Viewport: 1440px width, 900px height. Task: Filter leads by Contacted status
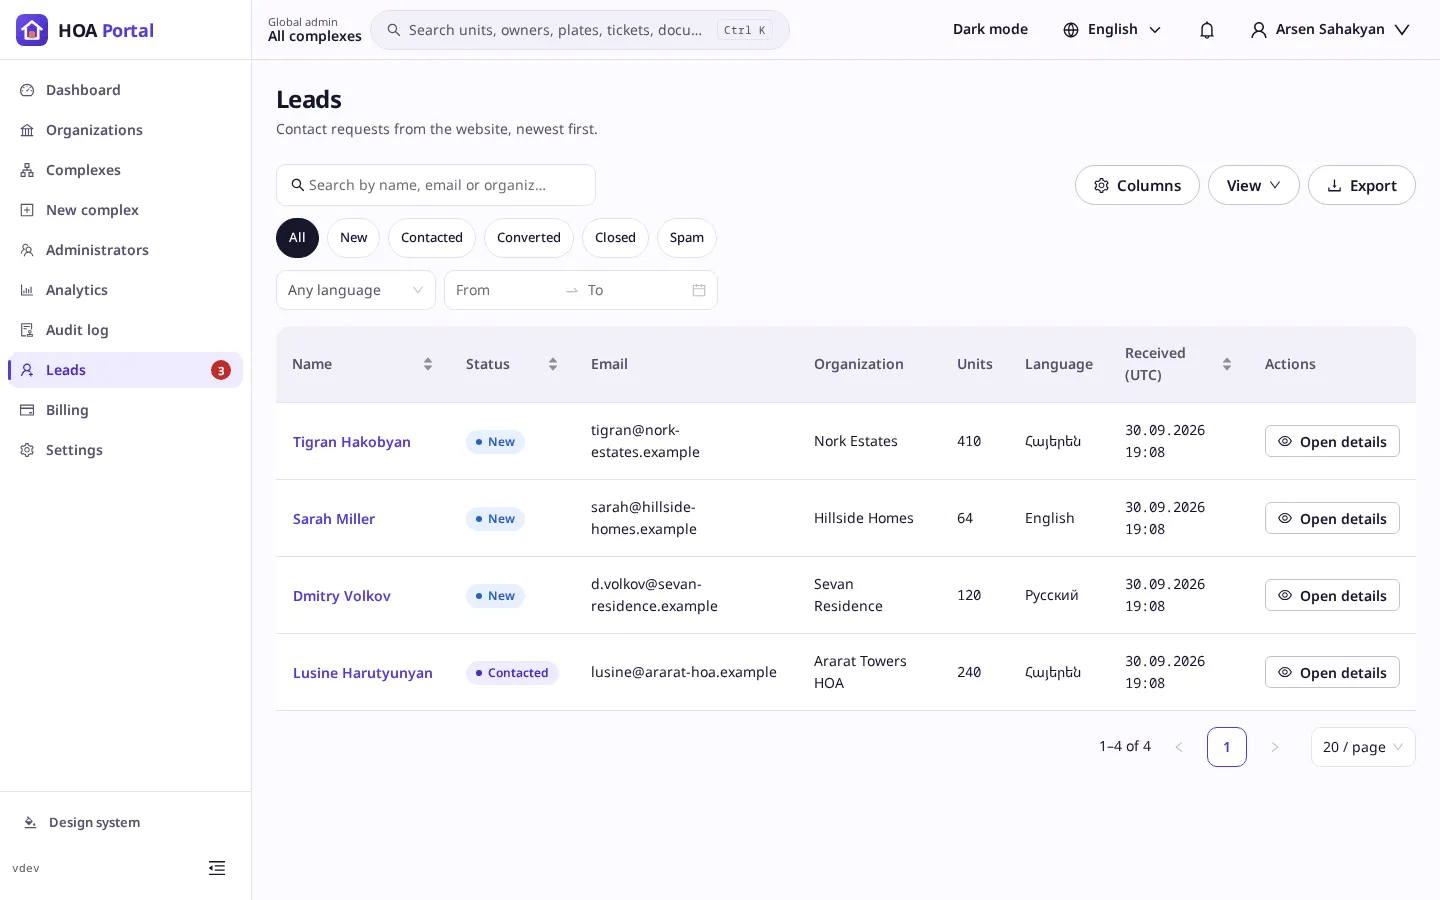[432, 238]
